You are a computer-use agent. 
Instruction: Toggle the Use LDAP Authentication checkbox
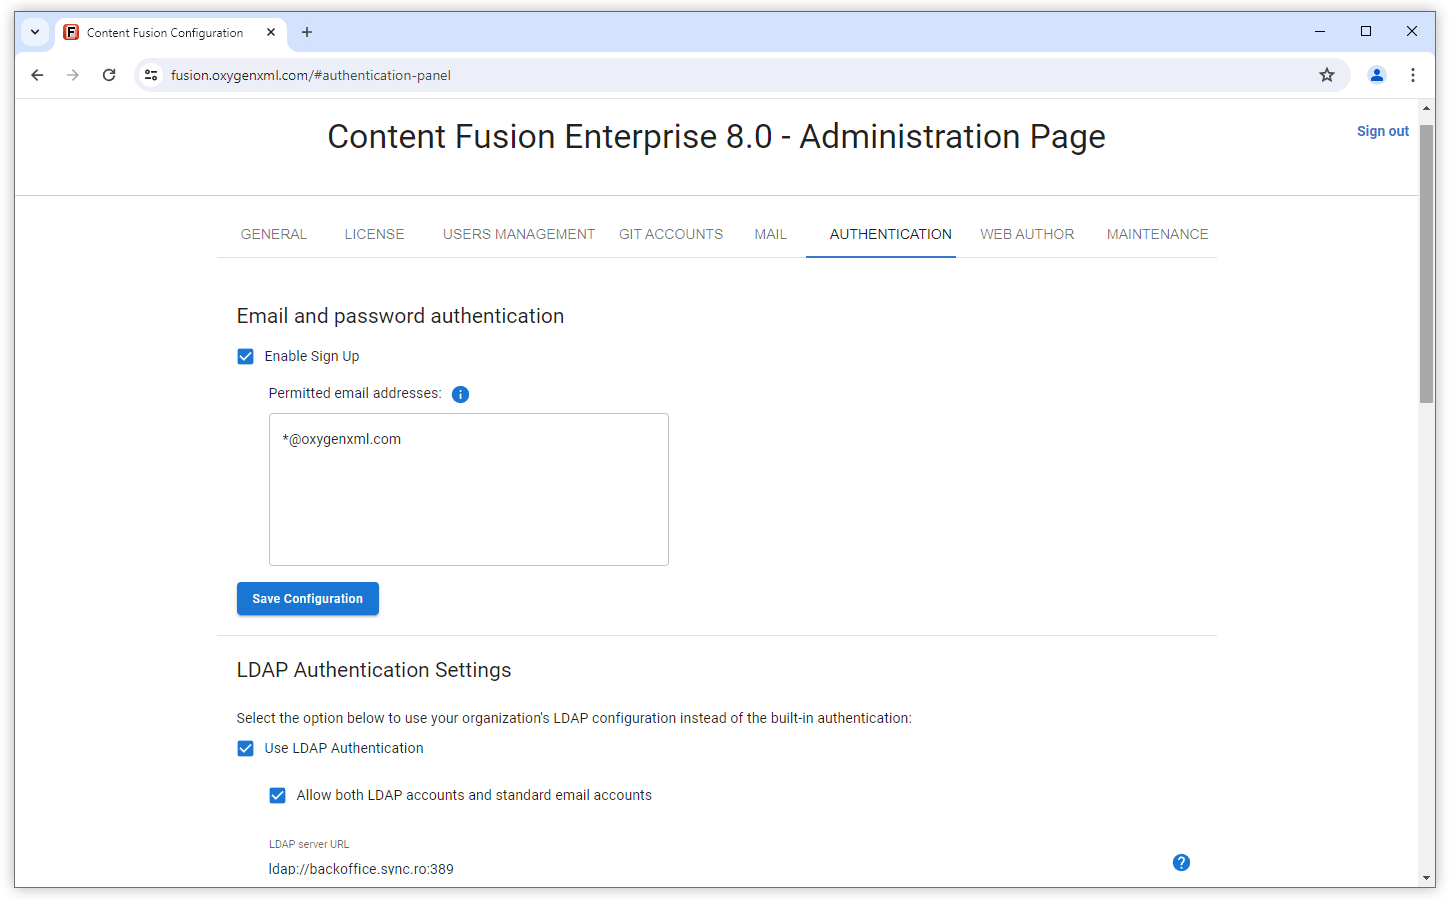[x=245, y=748]
